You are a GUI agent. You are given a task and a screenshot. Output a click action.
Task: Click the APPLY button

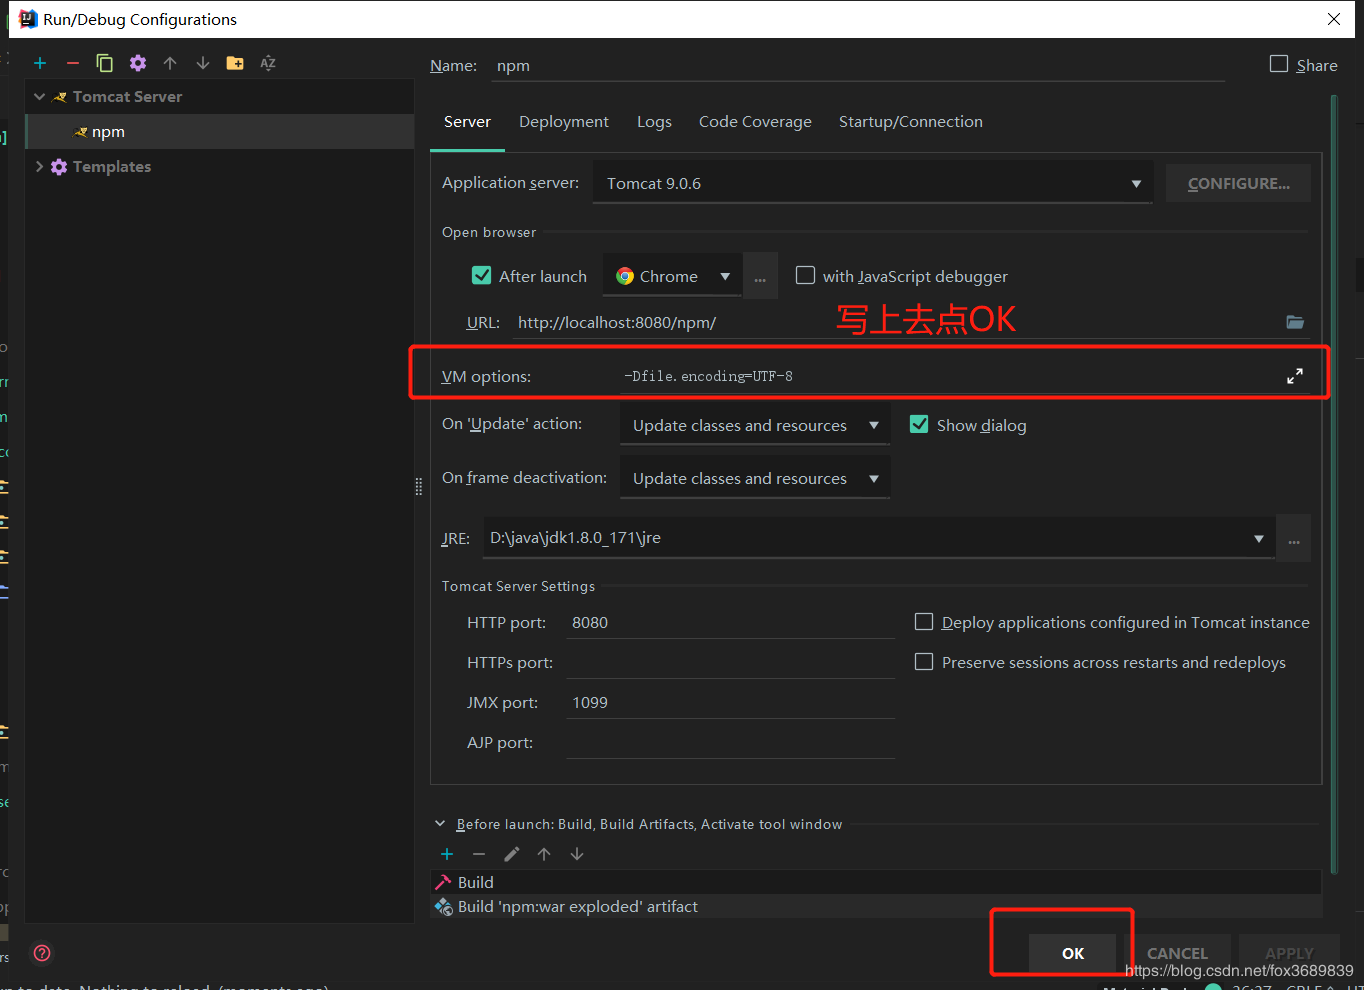tap(1289, 953)
